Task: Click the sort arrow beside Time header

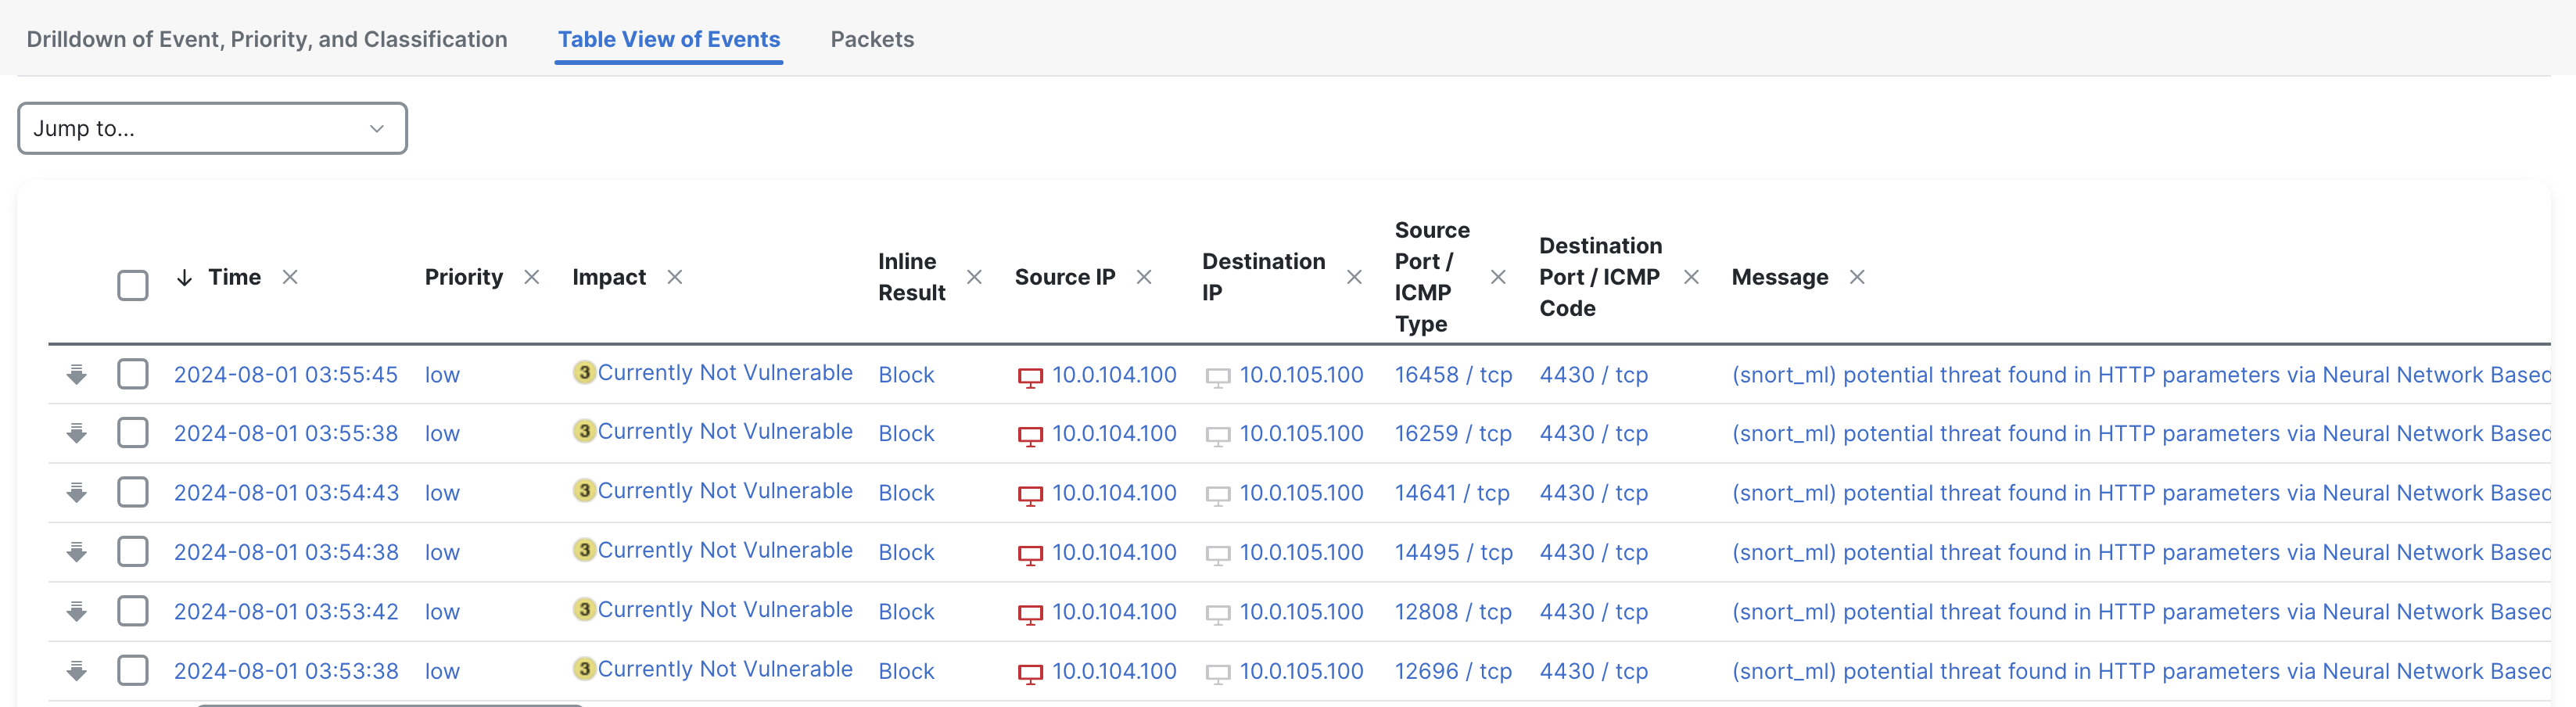Action: [x=184, y=277]
